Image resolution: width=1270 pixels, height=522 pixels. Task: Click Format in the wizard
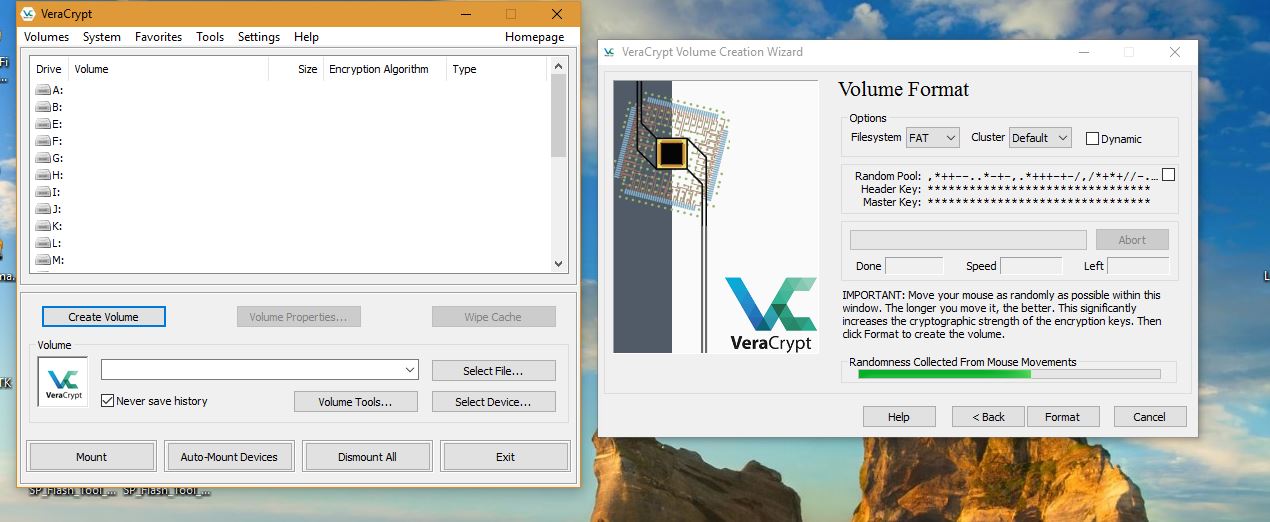point(1062,417)
